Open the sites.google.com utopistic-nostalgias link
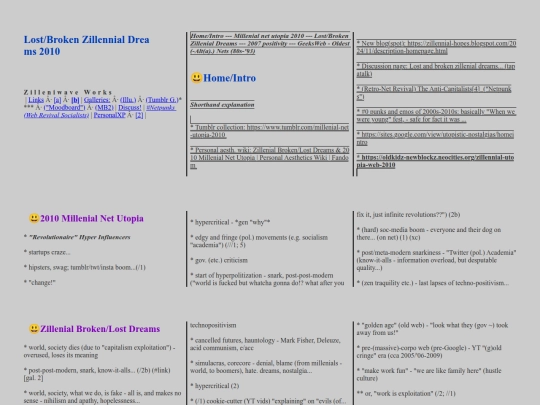 [x=435, y=138]
